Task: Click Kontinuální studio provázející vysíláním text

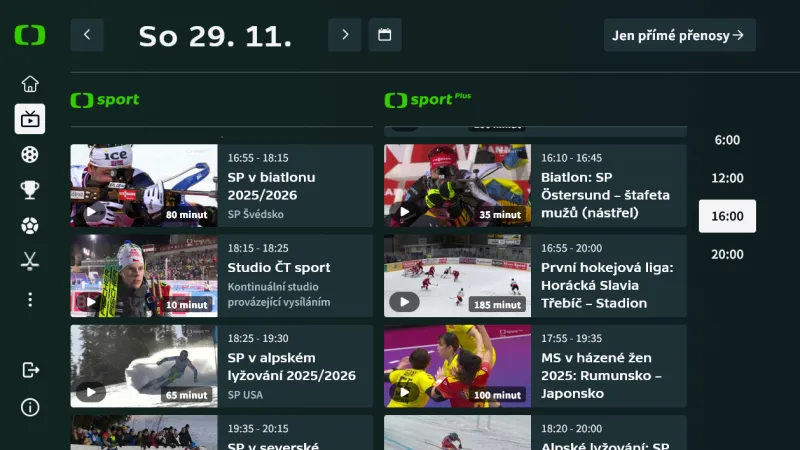Action: [x=279, y=294]
